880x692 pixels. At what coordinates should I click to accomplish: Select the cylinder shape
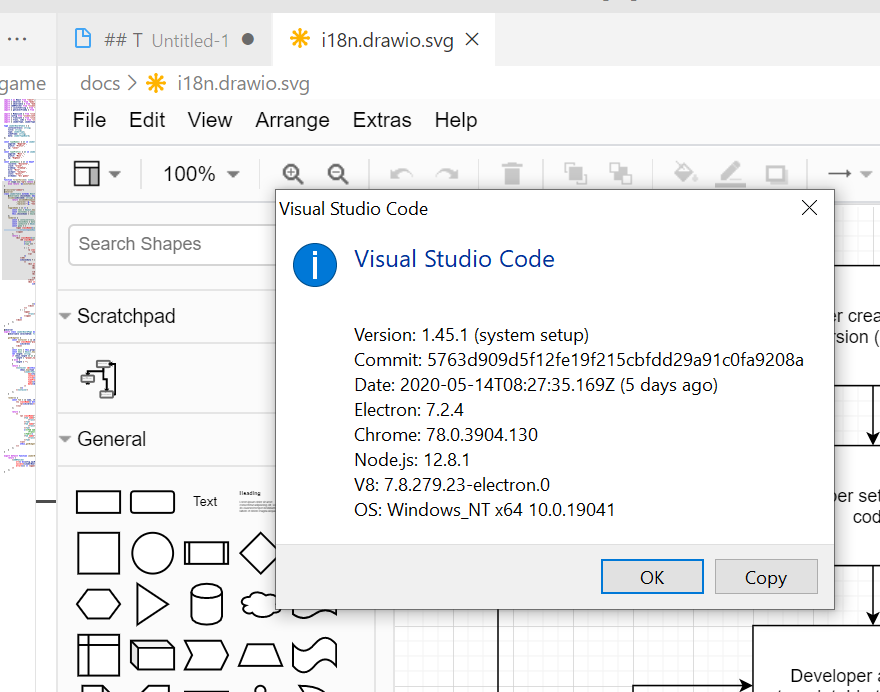206,604
